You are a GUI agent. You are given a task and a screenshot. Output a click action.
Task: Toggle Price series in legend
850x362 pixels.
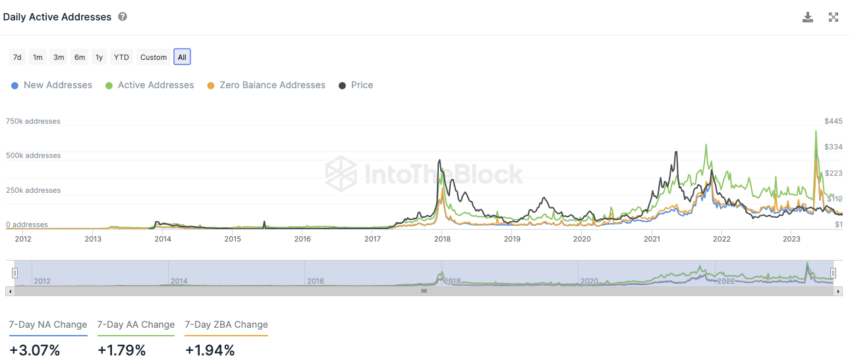(x=356, y=85)
